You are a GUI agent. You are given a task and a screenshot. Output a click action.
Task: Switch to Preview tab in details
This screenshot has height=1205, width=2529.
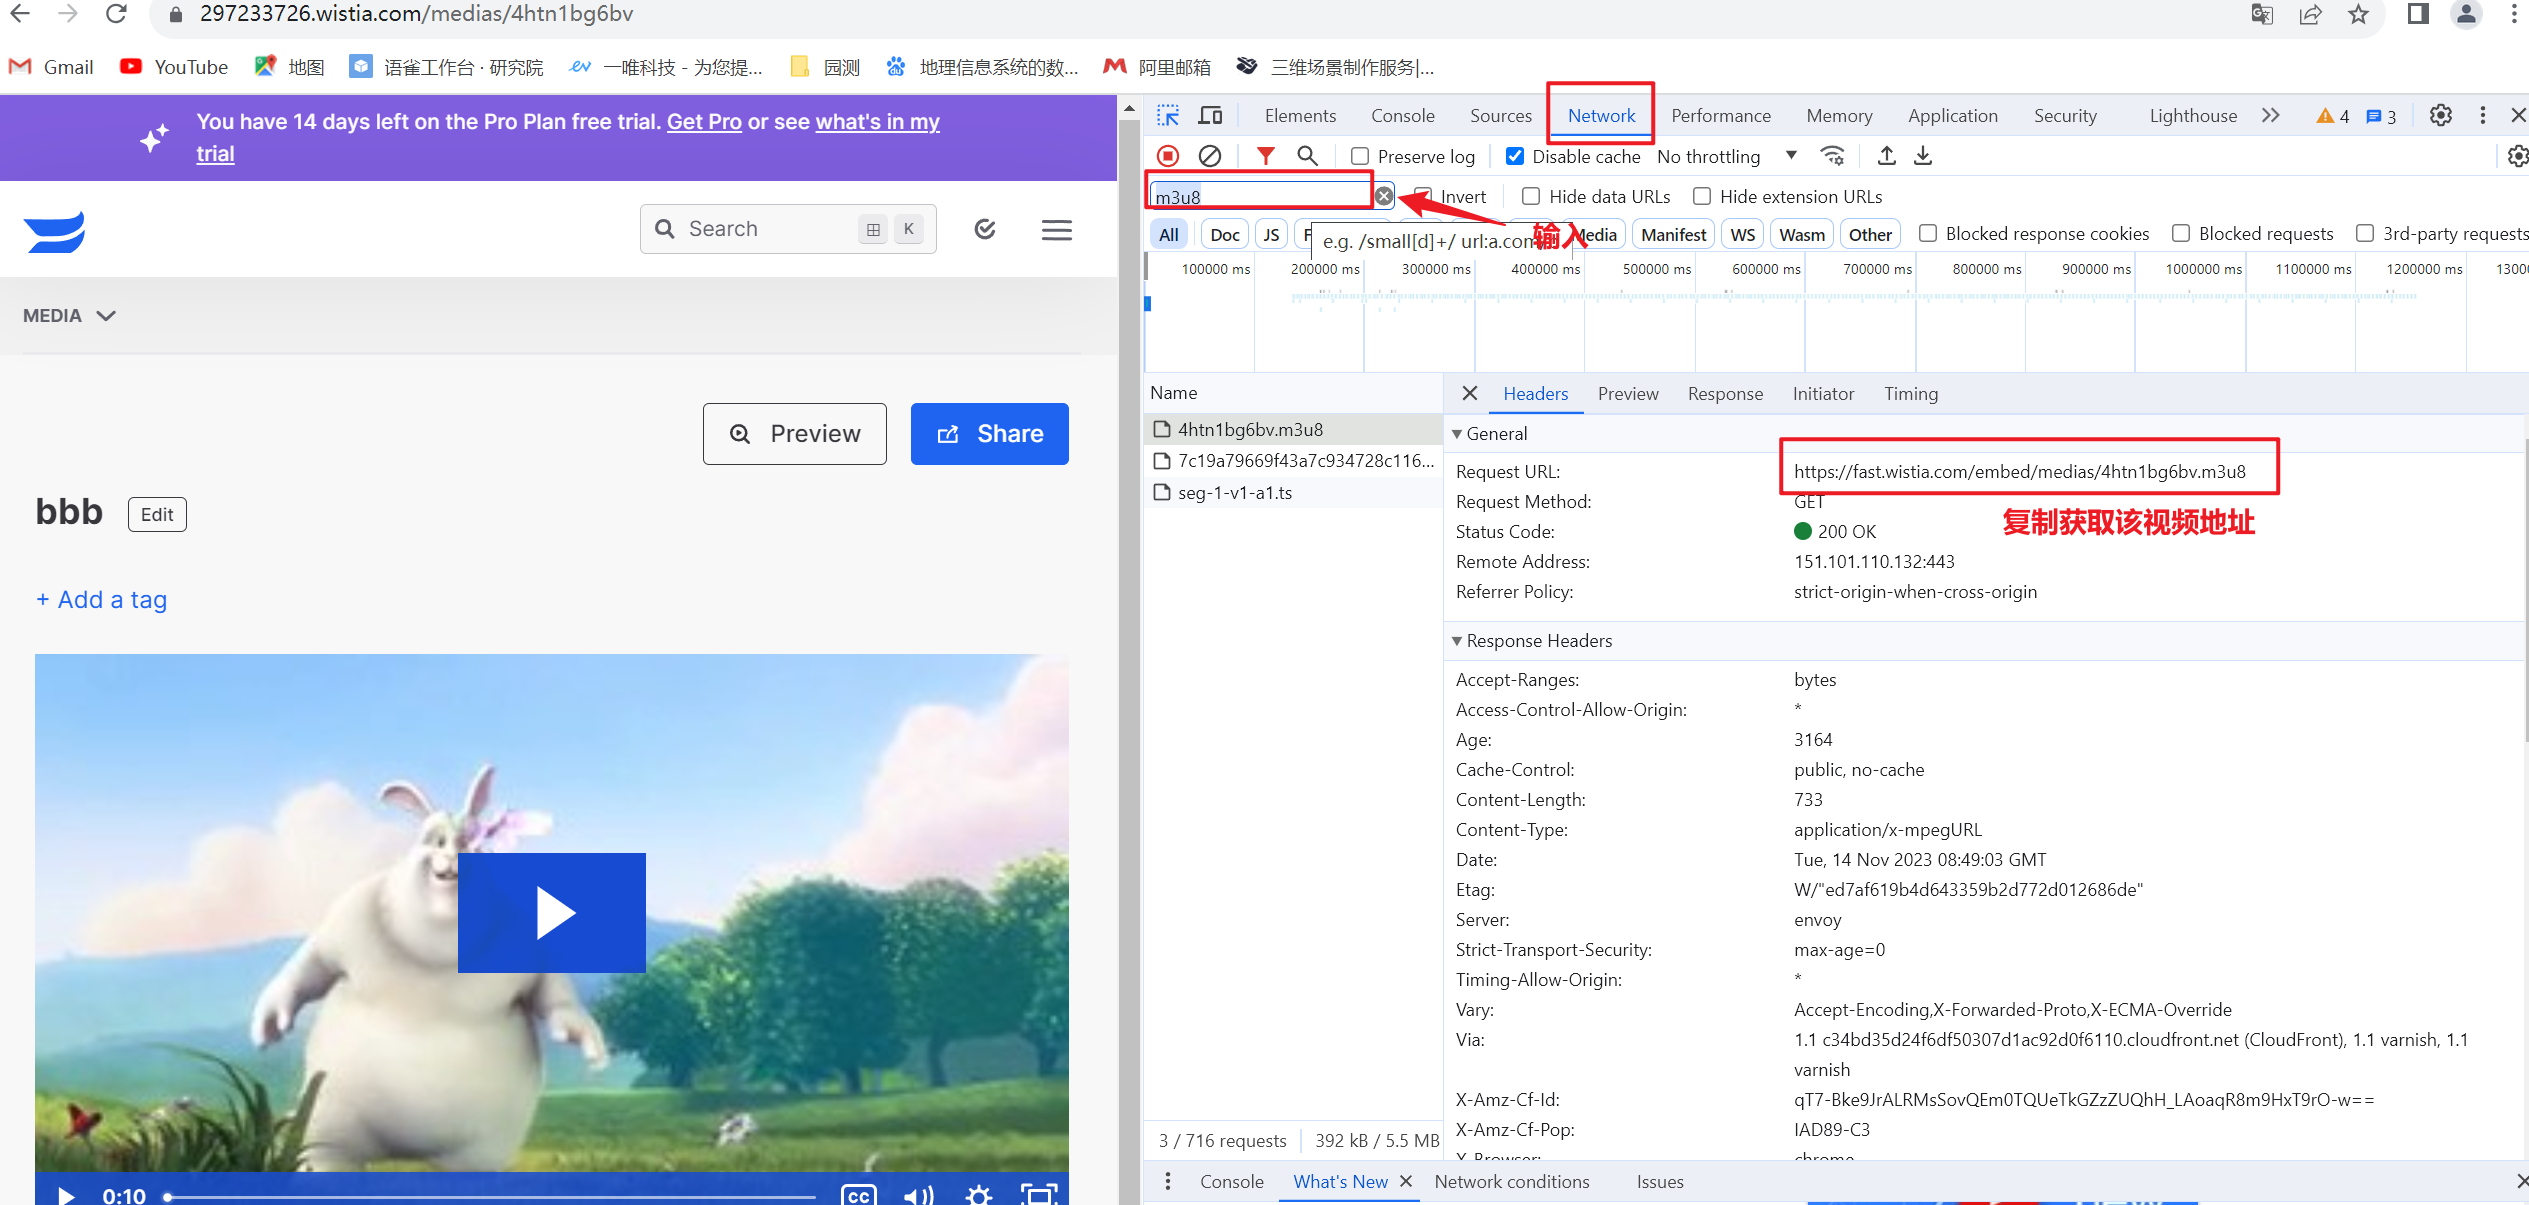[1627, 394]
